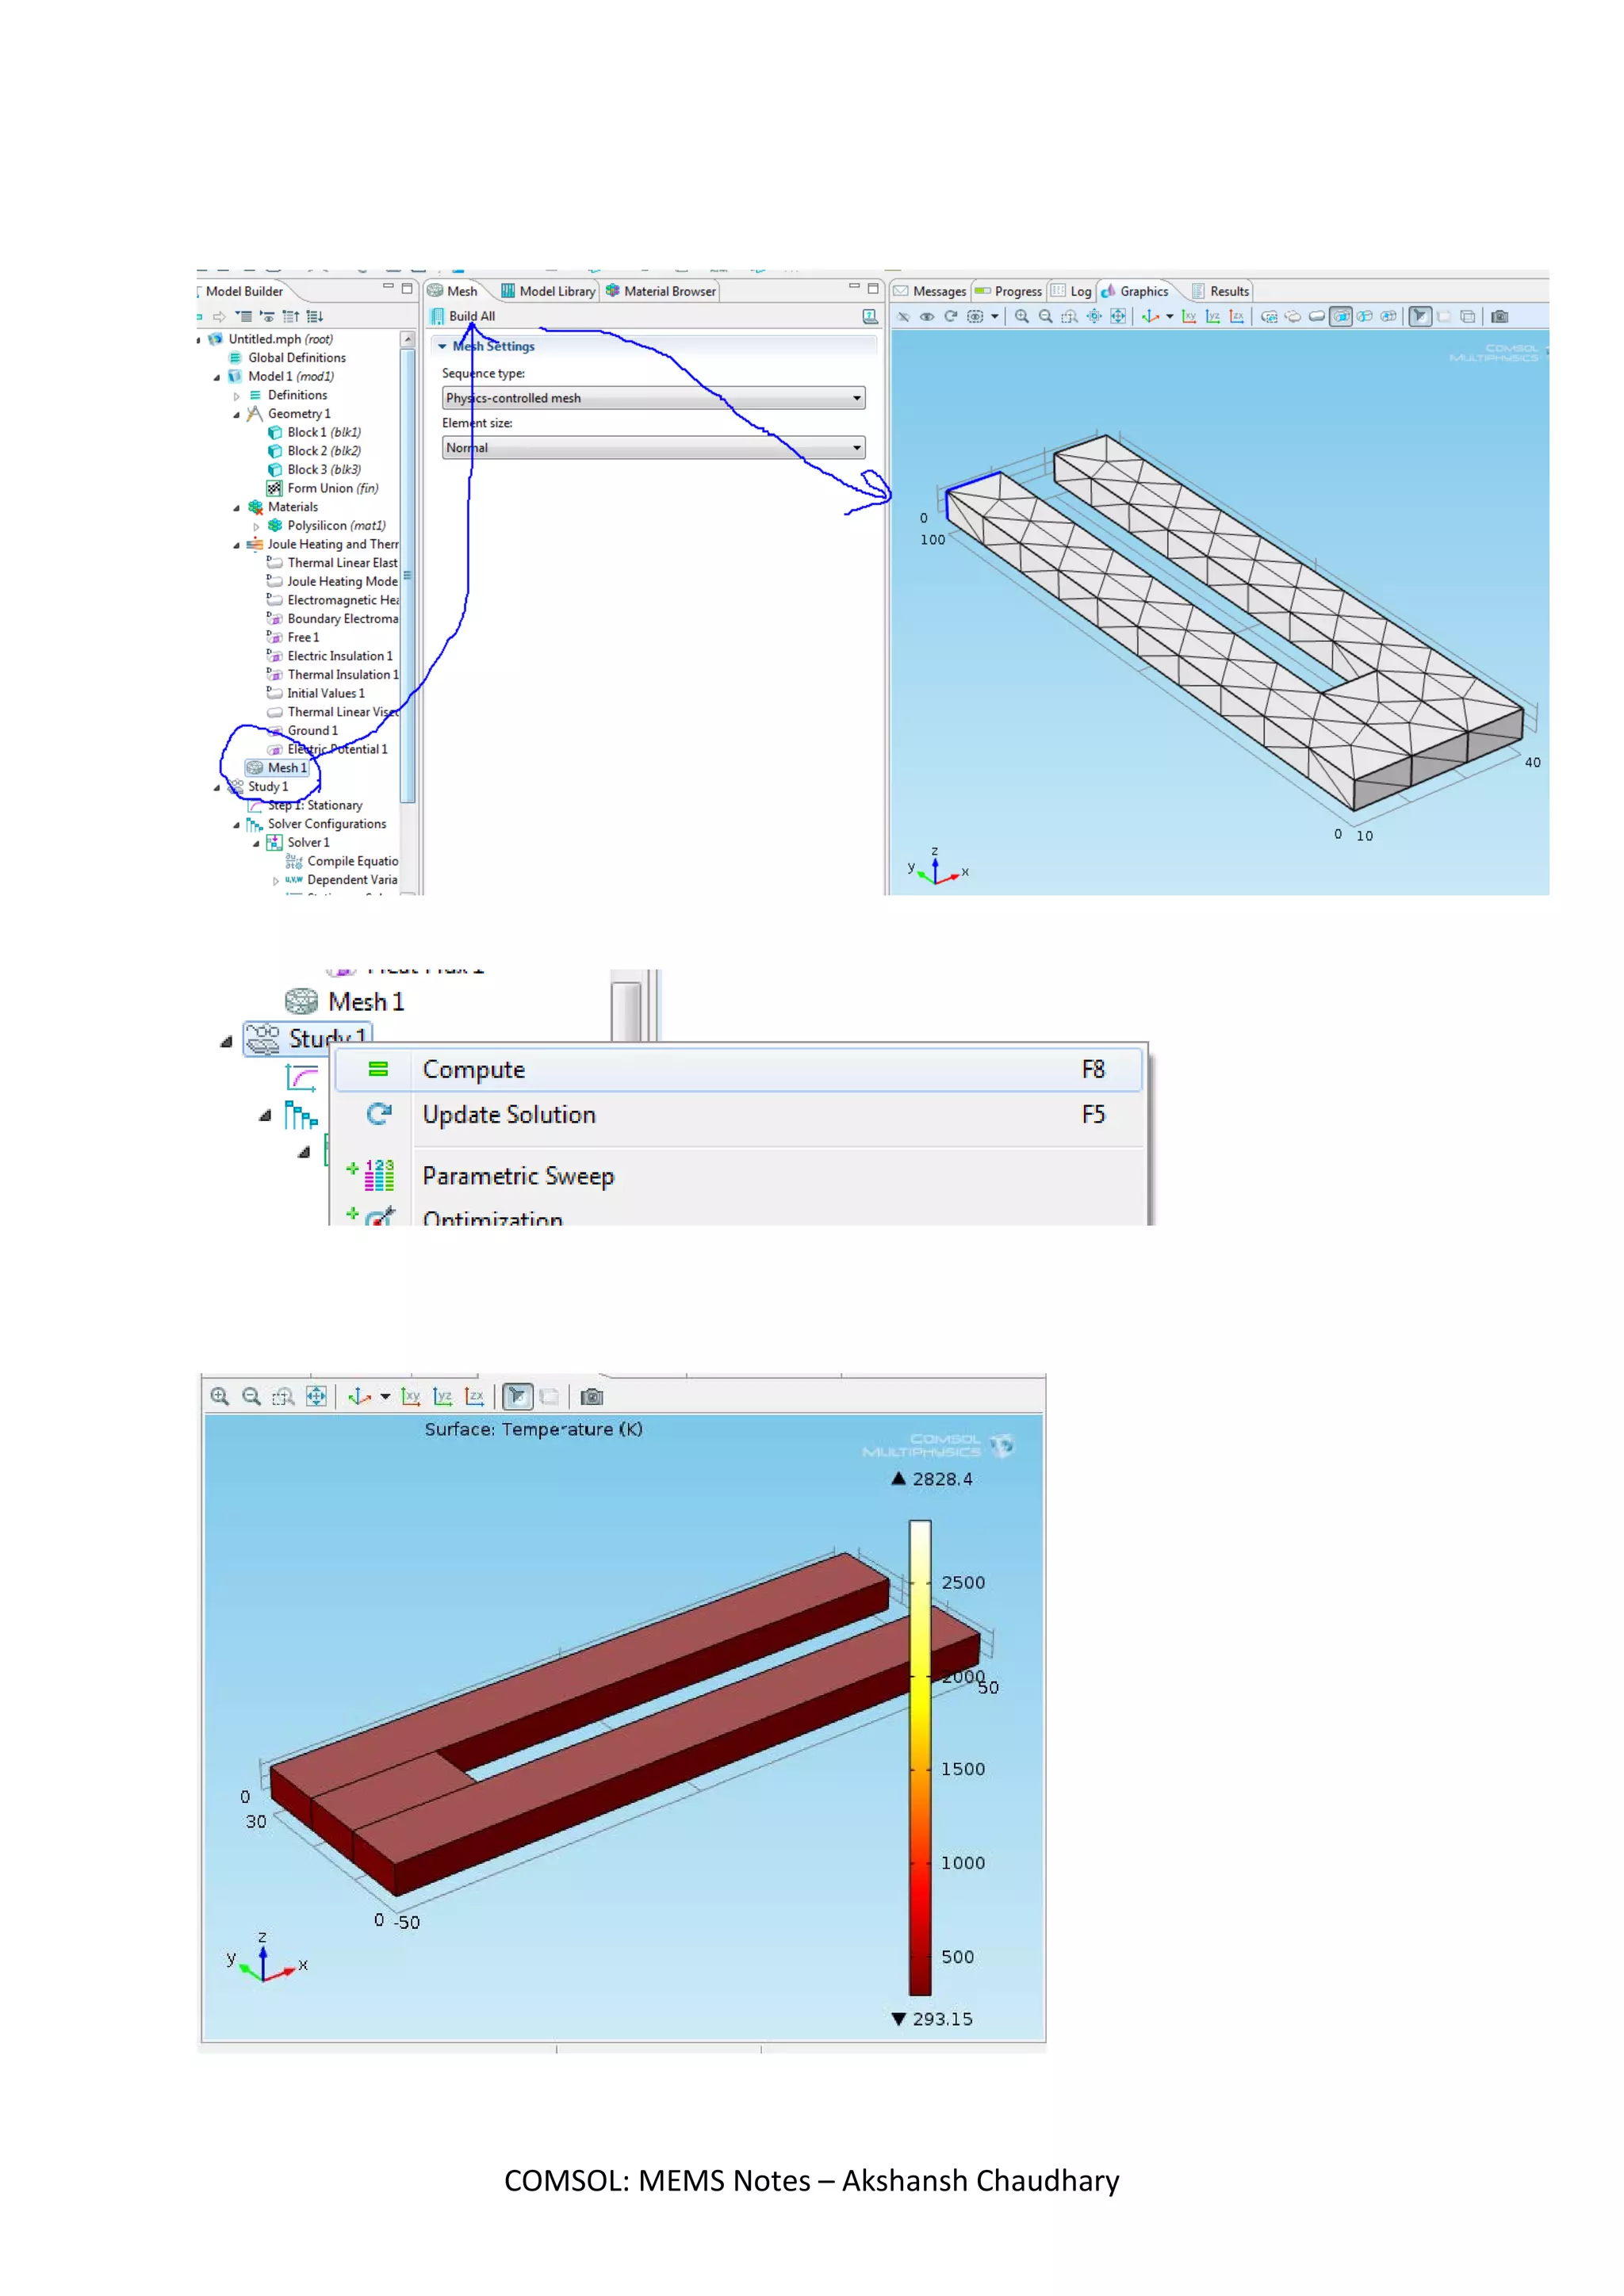This screenshot has width=1624, height=2296.
Task: Click reset hiding refresh icon
Action: coord(951,317)
